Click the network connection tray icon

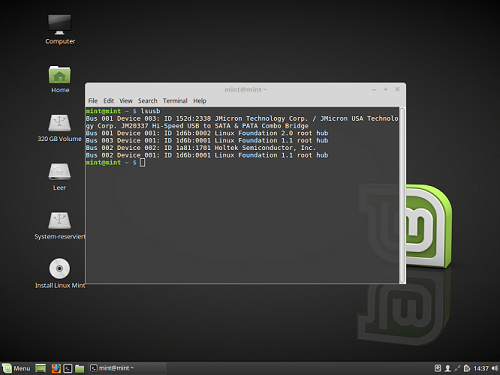coord(457,368)
